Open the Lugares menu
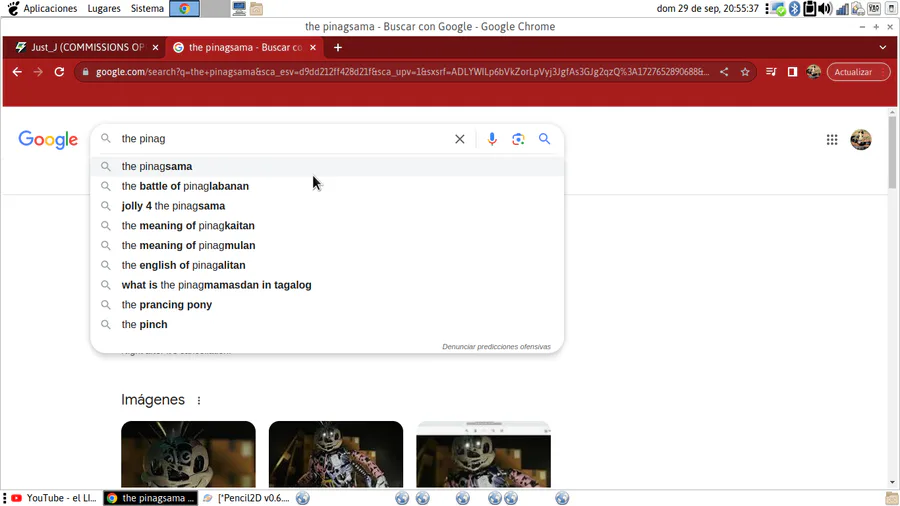The width and height of the screenshot is (900, 506). (x=104, y=9)
